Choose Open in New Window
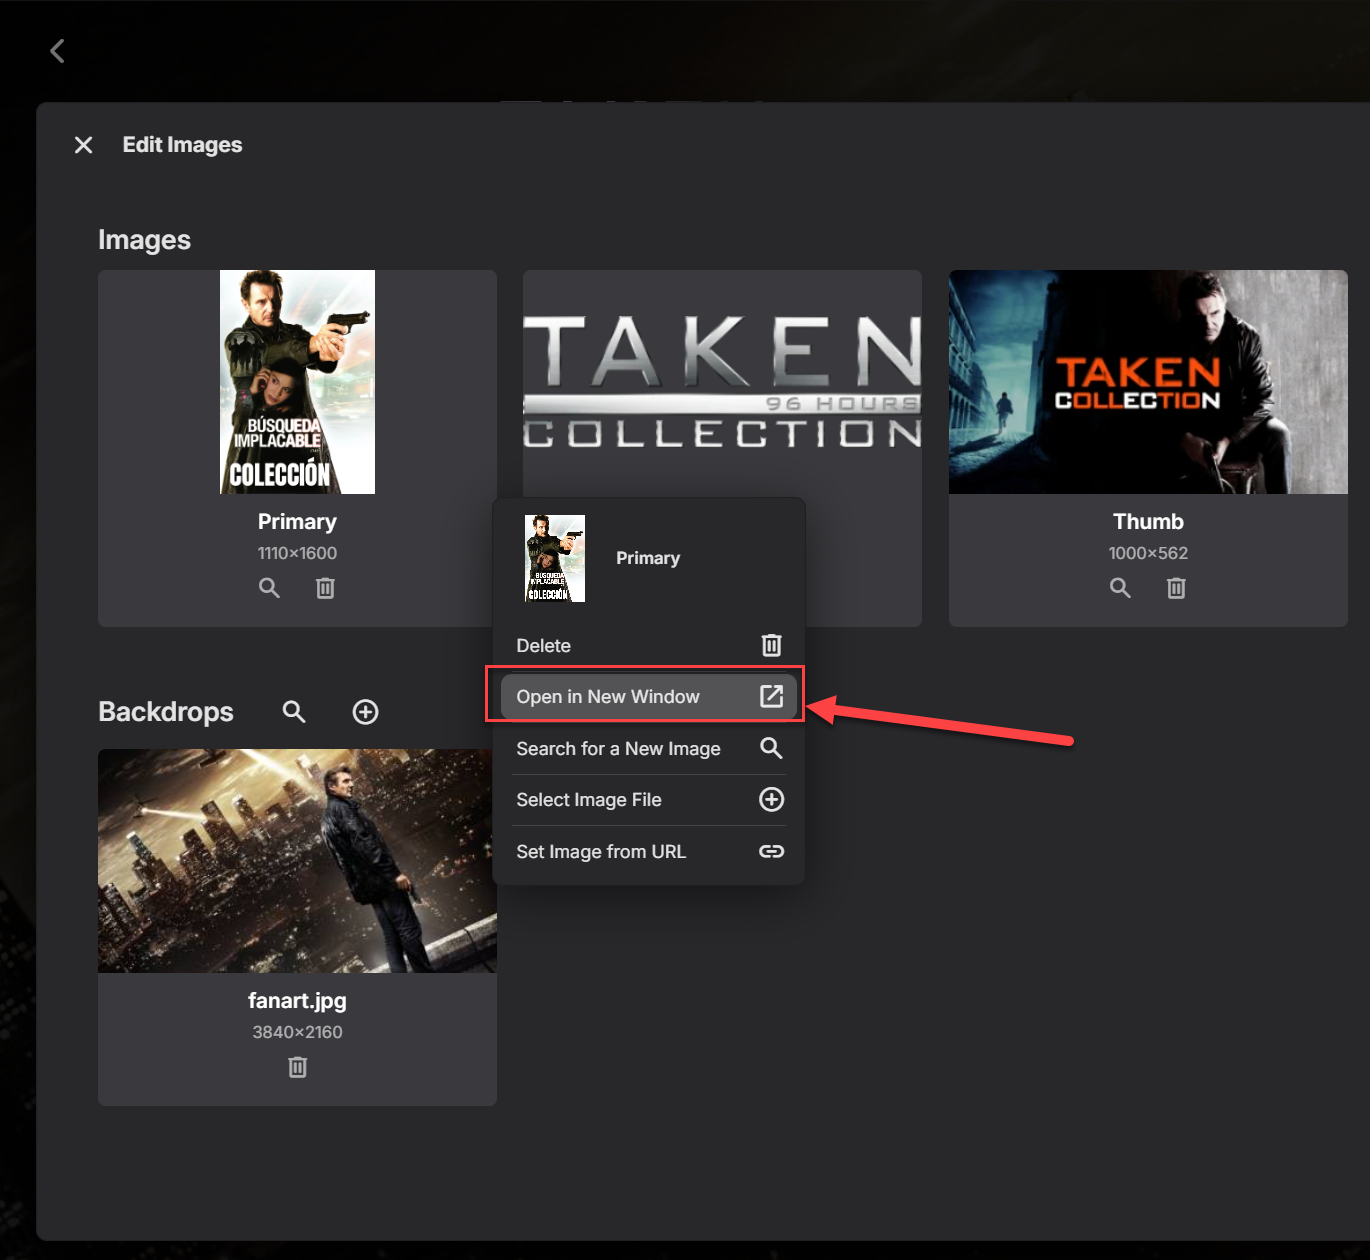 coord(649,697)
